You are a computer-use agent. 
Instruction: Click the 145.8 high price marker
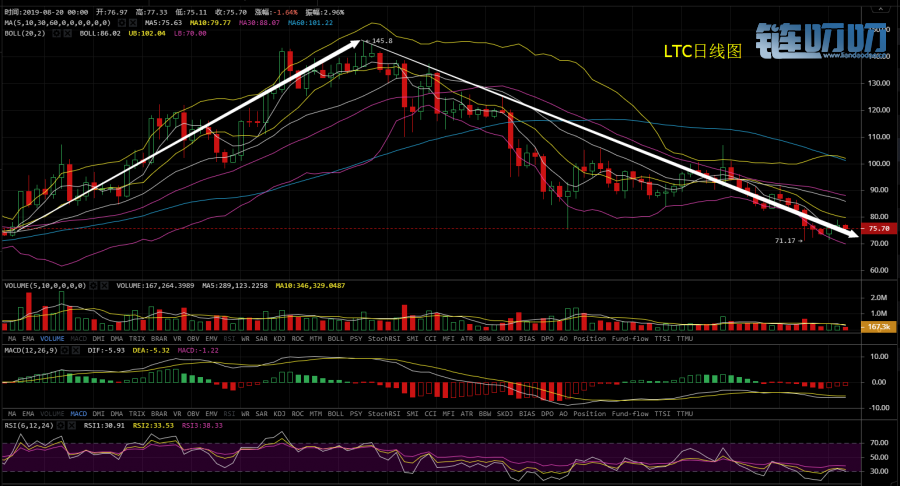[382, 41]
